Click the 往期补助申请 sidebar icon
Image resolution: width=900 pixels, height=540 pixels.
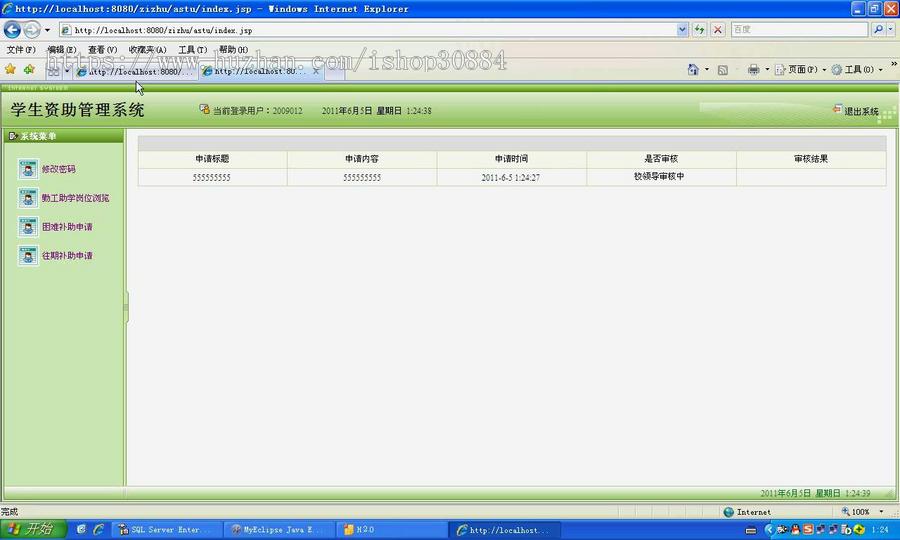[x=28, y=255]
